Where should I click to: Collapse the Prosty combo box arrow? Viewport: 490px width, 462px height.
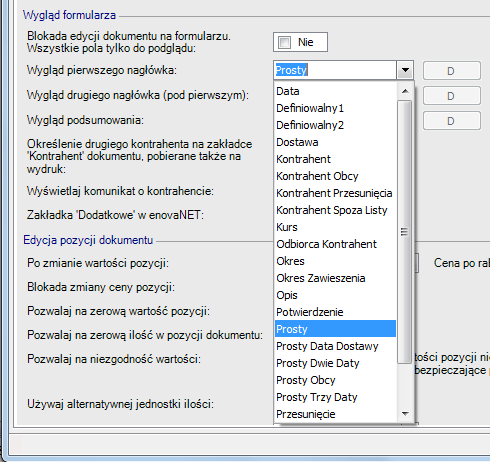(405, 70)
